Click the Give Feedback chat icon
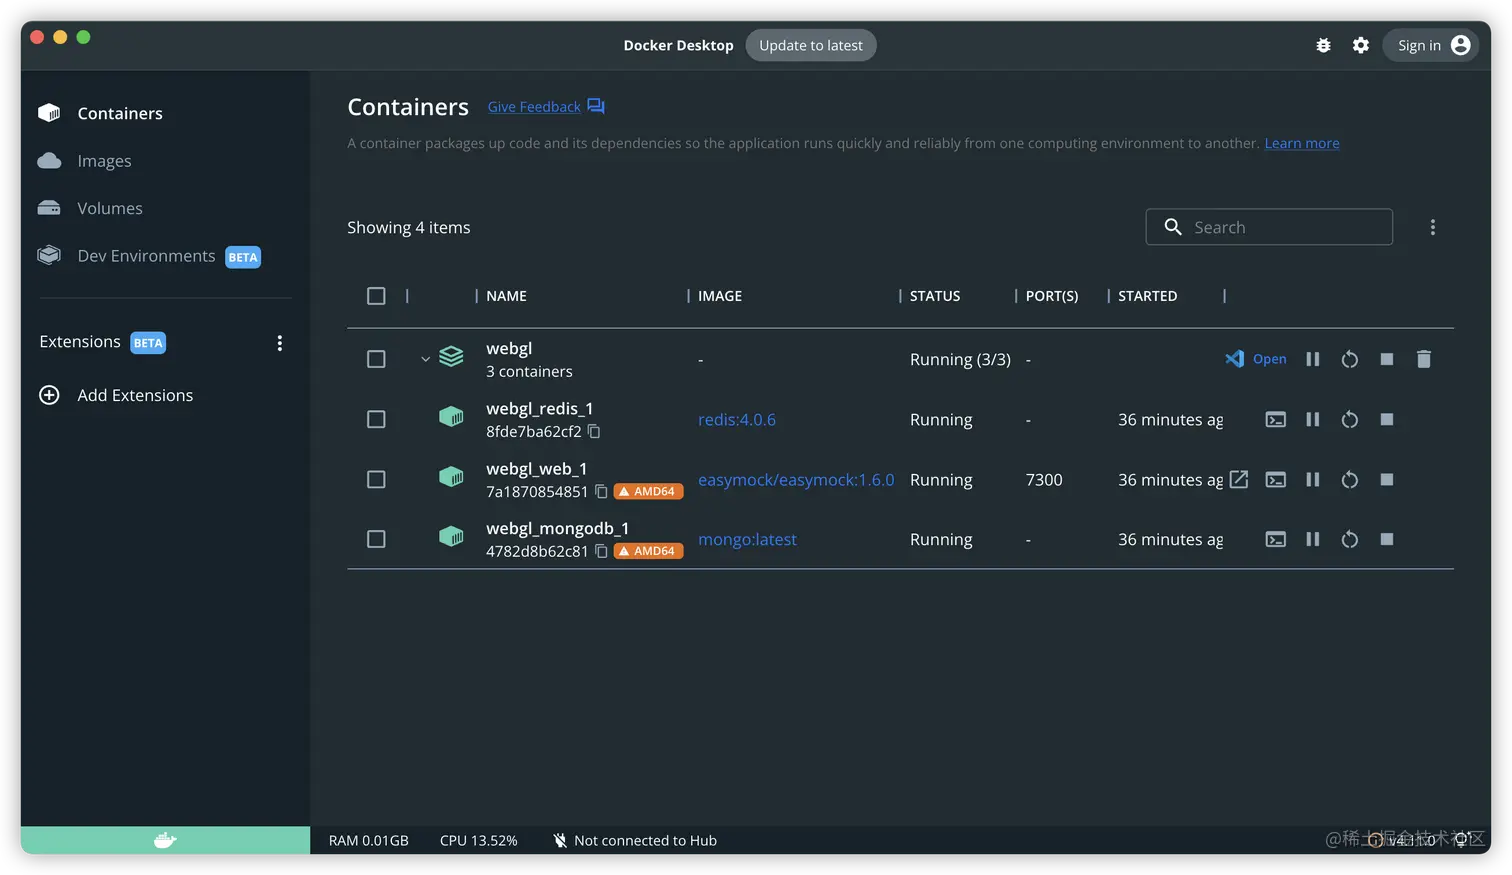Viewport: 1512px width, 875px height. click(x=596, y=106)
